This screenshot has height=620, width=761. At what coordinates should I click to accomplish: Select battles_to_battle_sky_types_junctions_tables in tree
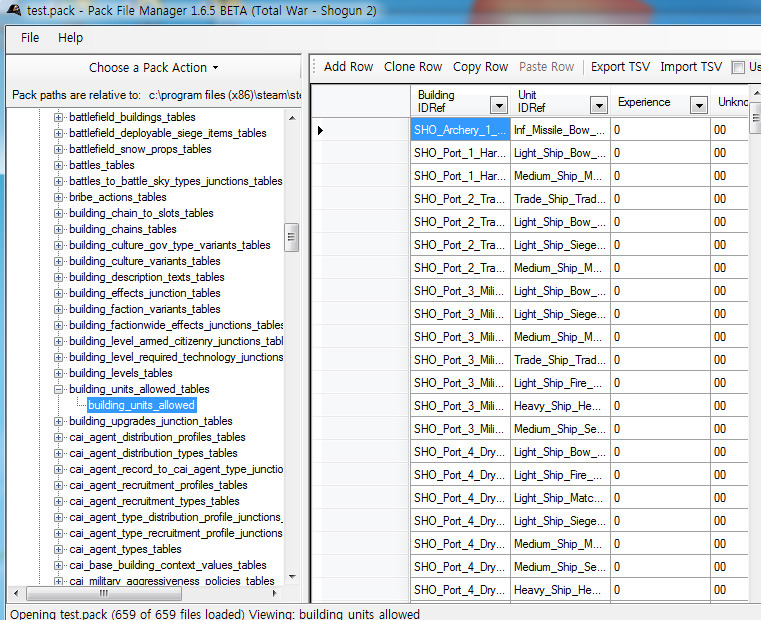(x=175, y=181)
